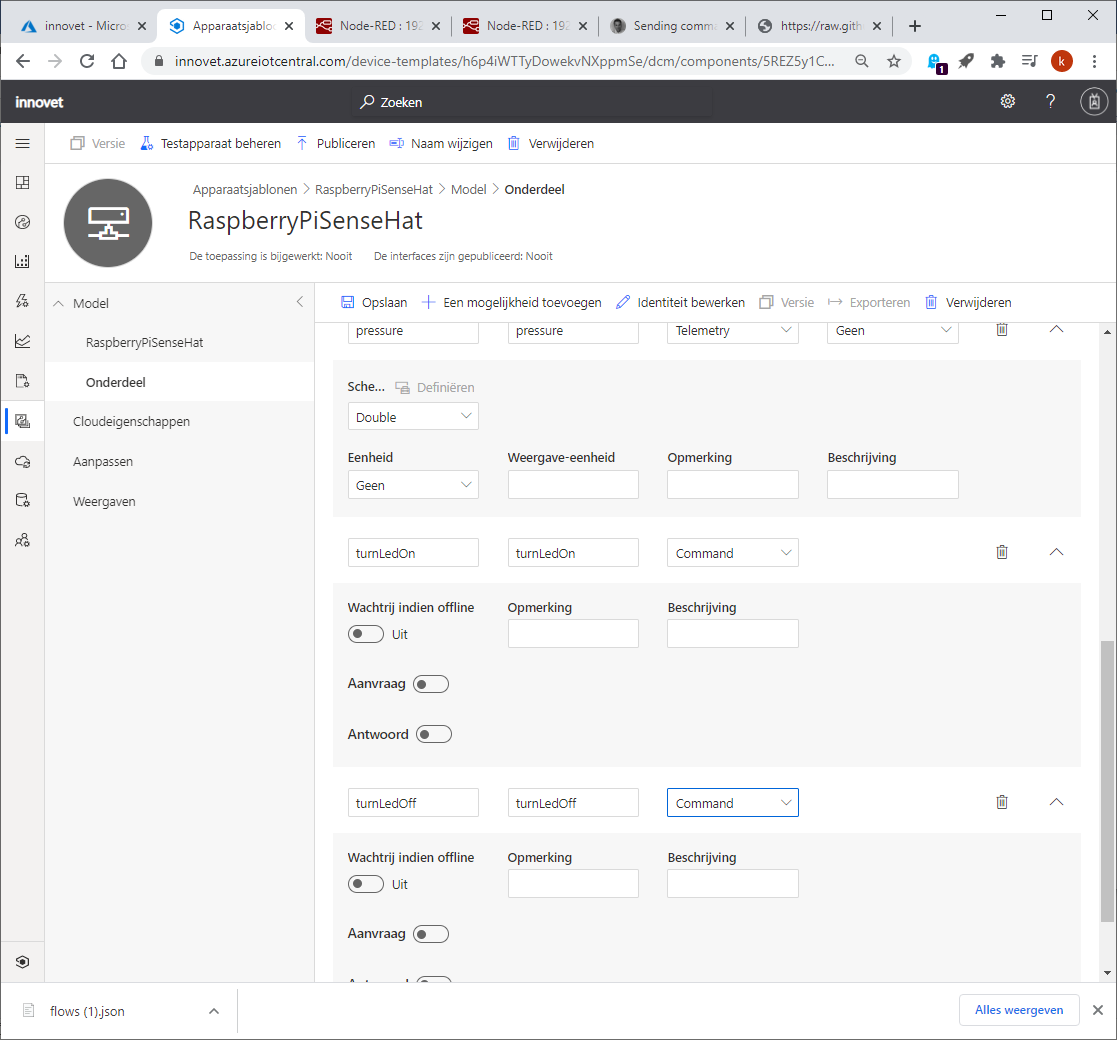Click the Weergave-eenheid input field
This screenshot has height=1040, width=1117.
point(573,485)
